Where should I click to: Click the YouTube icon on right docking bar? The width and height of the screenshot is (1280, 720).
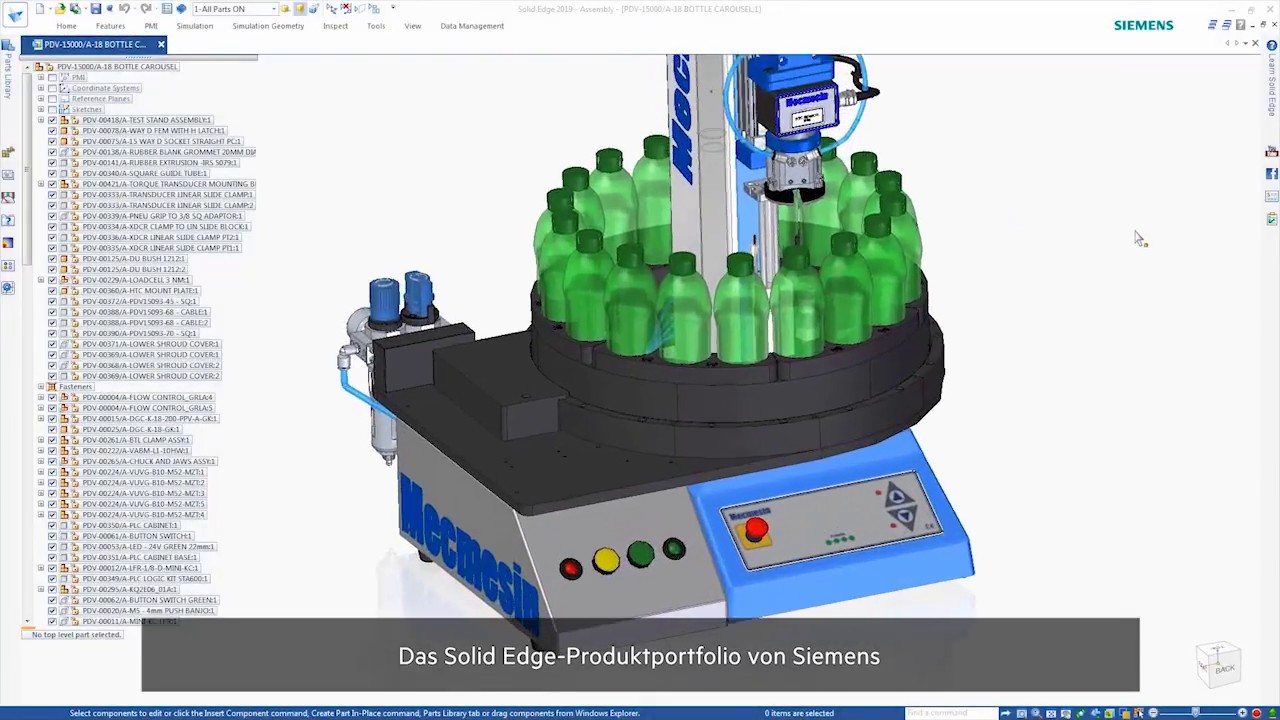click(1272, 152)
